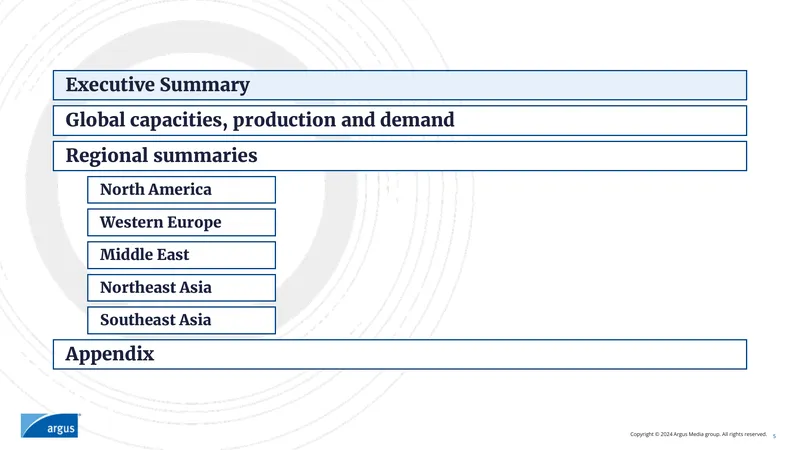Screen dimensions: 800x450
Task: Go to the North America summary
Action: [x=181, y=190]
